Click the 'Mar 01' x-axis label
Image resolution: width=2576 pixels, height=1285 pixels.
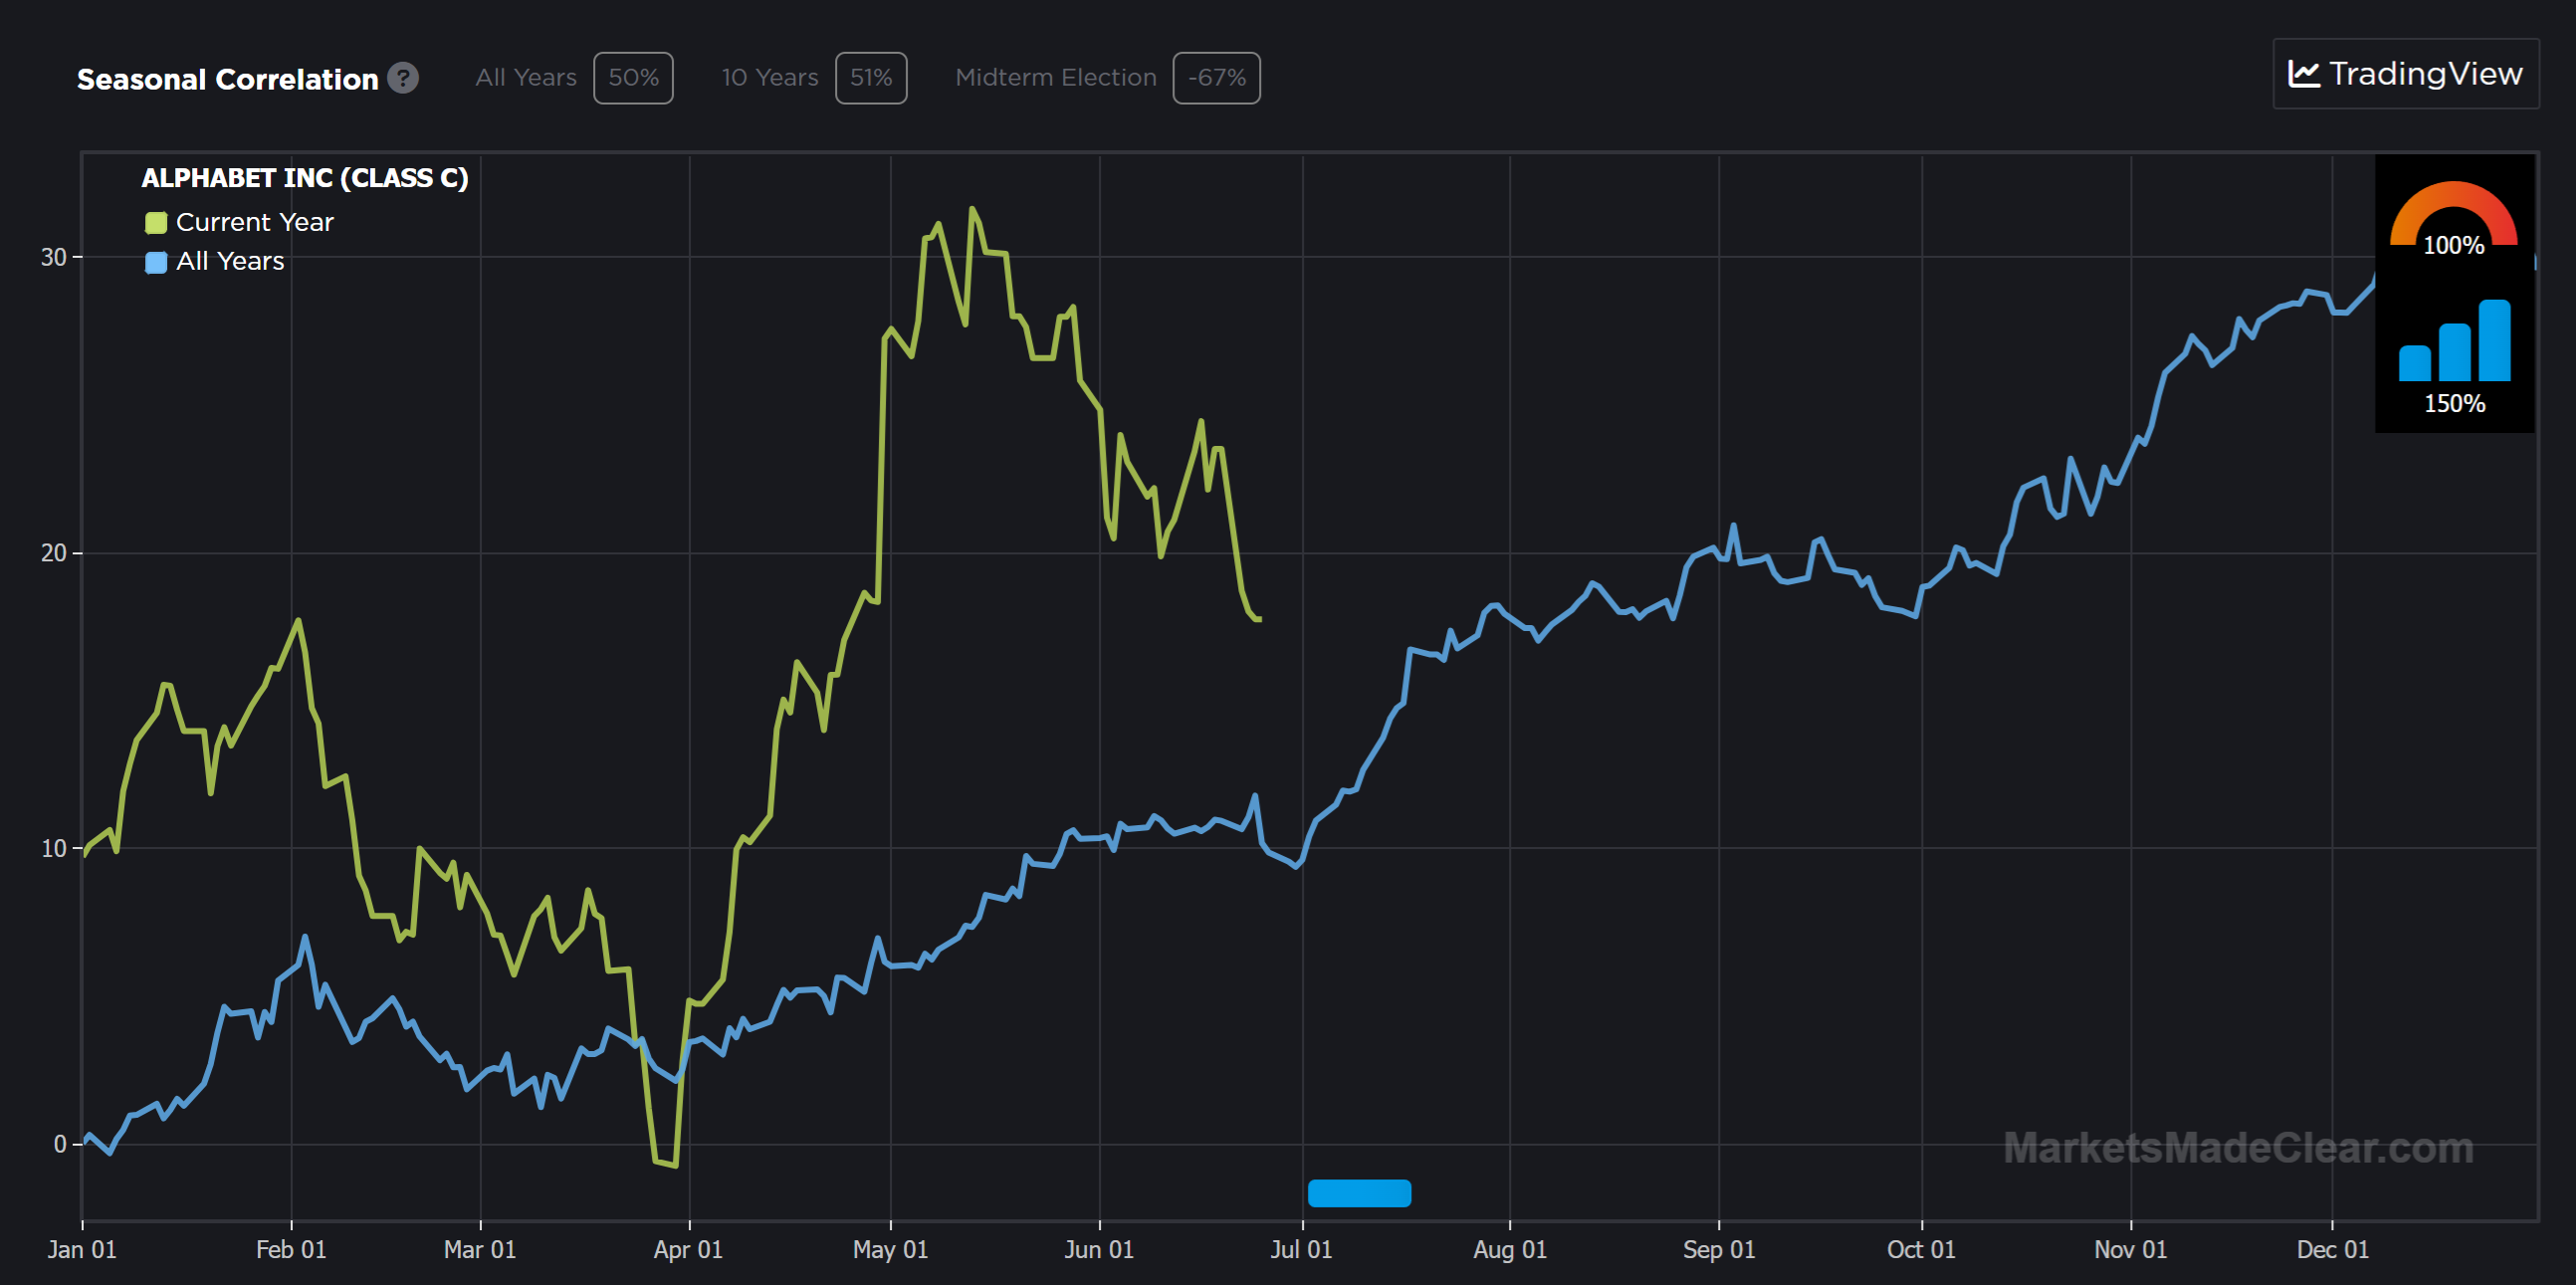coord(480,1249)
